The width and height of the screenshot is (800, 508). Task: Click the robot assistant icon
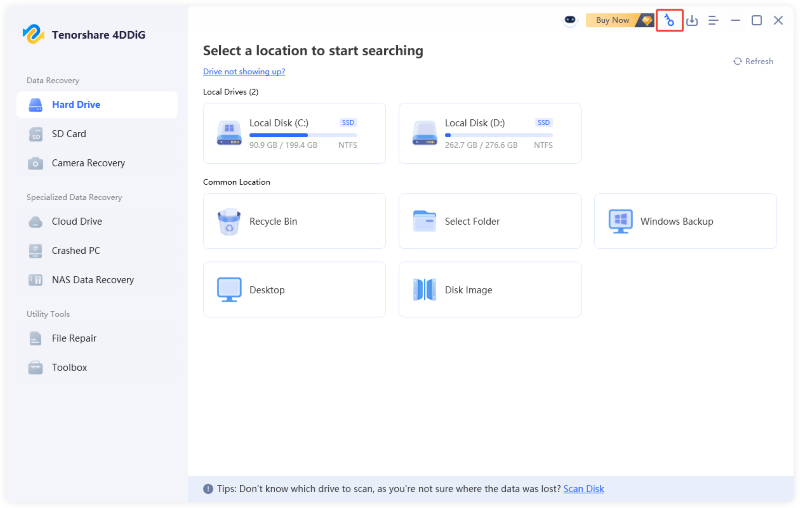pyautogui.click(x=570, y=20)
